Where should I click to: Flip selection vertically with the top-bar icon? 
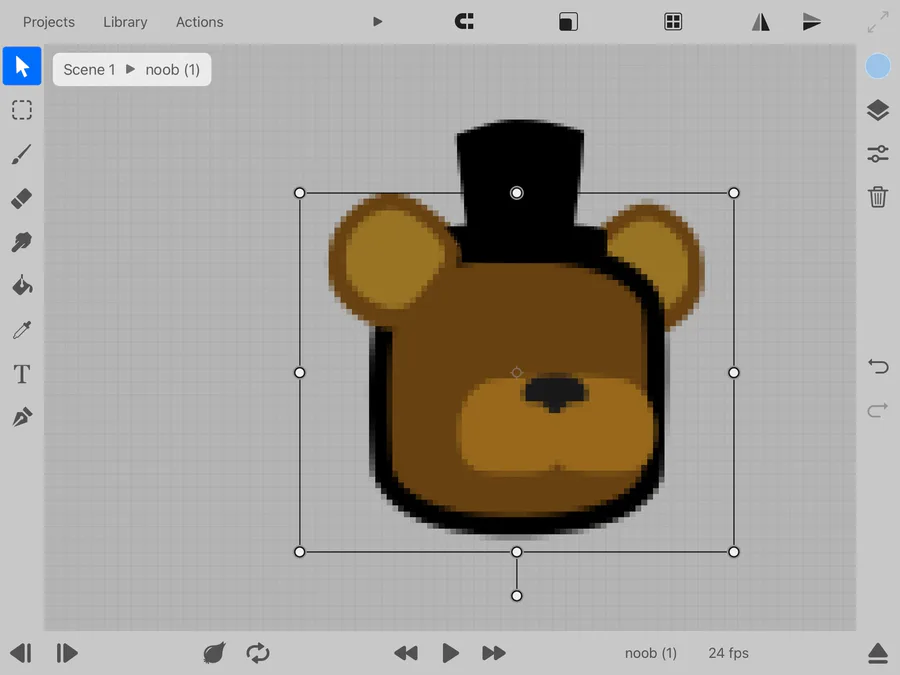812,22
